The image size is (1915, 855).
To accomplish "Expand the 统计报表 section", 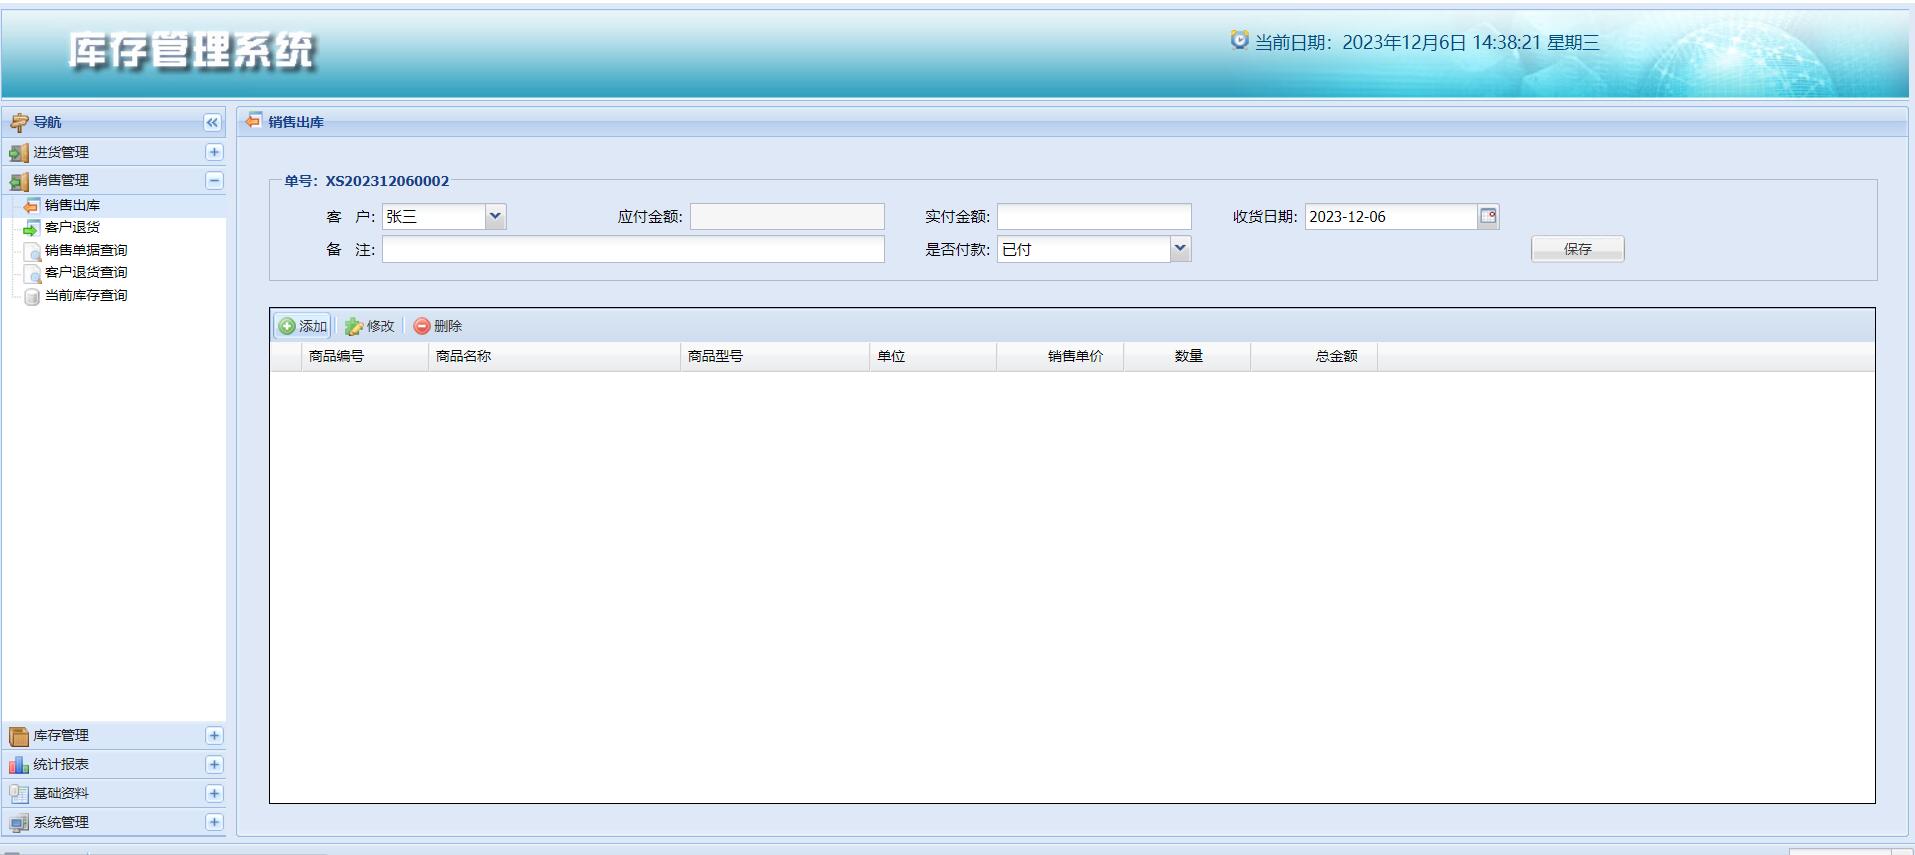I will pos(214,765).
